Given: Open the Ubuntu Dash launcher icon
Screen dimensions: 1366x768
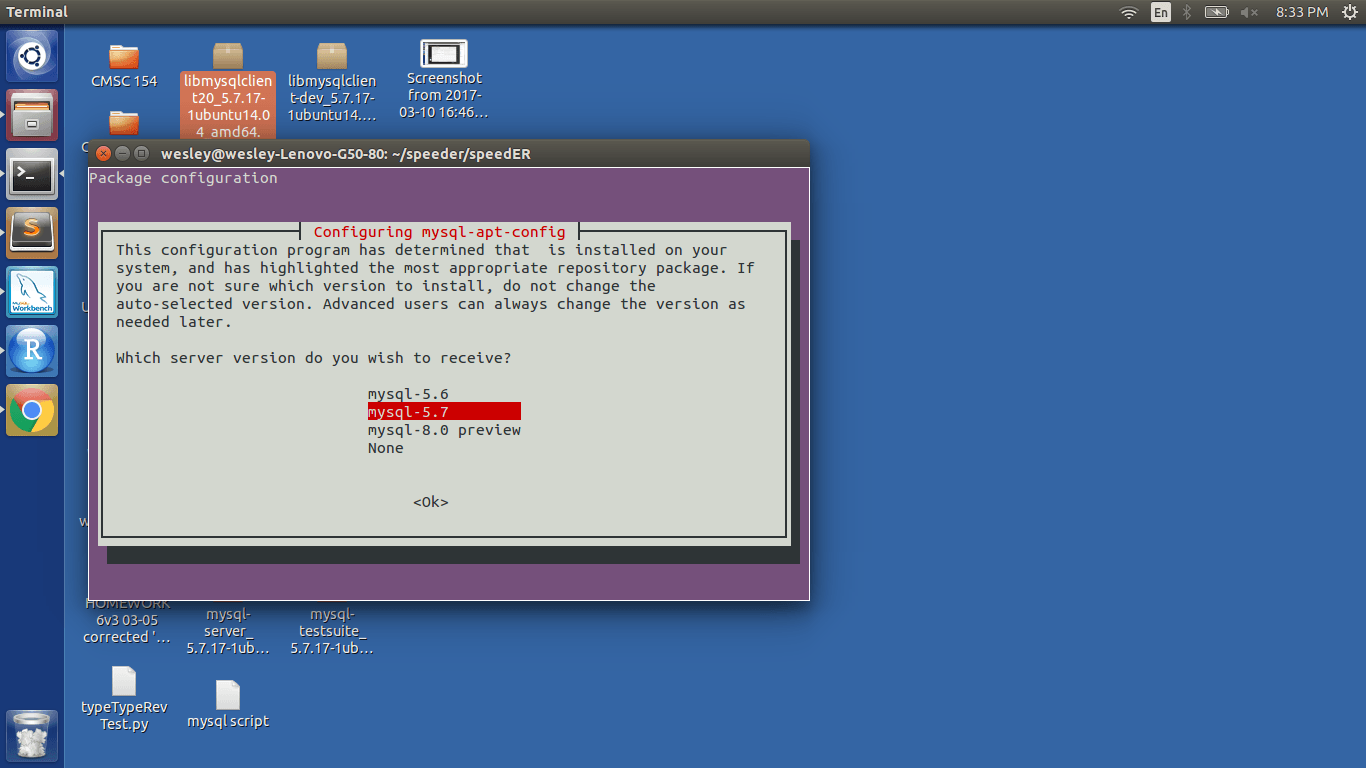Looking at the screenshot, I should (x=32, y=55).
